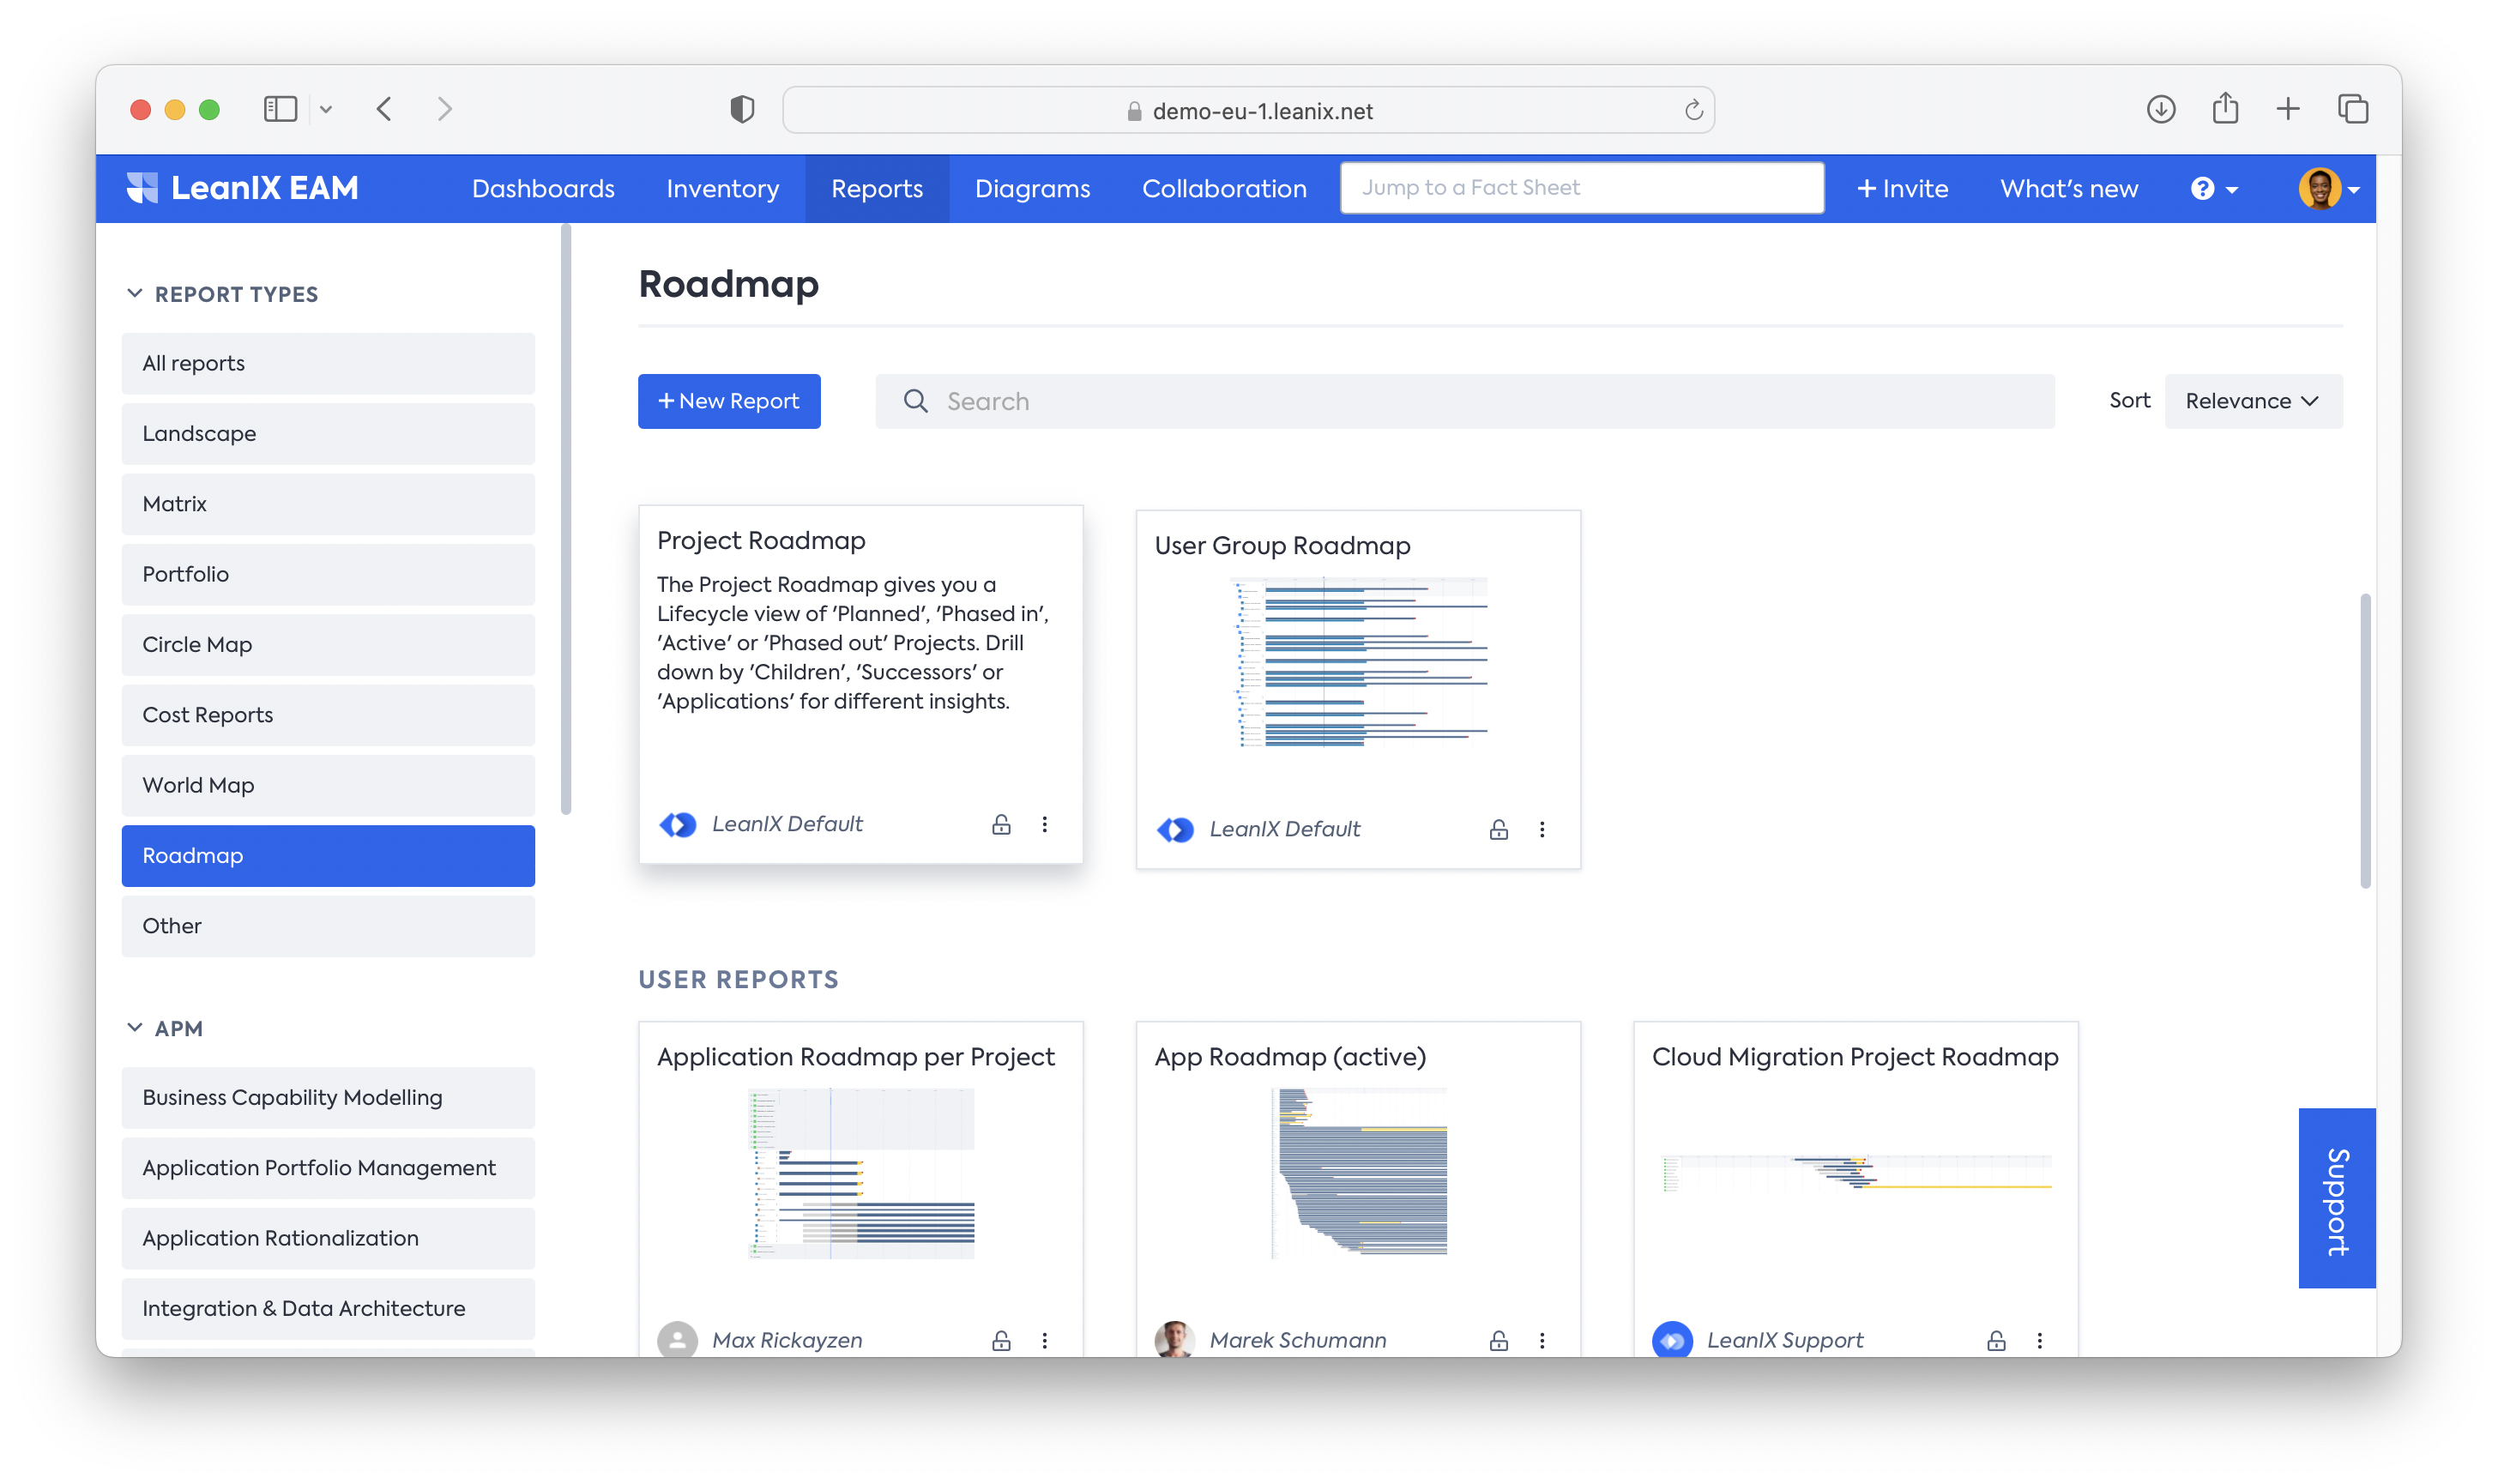2498x1484 pixels.
Task: Collapse the REPORT TYPES section
Action: [135, 293]
